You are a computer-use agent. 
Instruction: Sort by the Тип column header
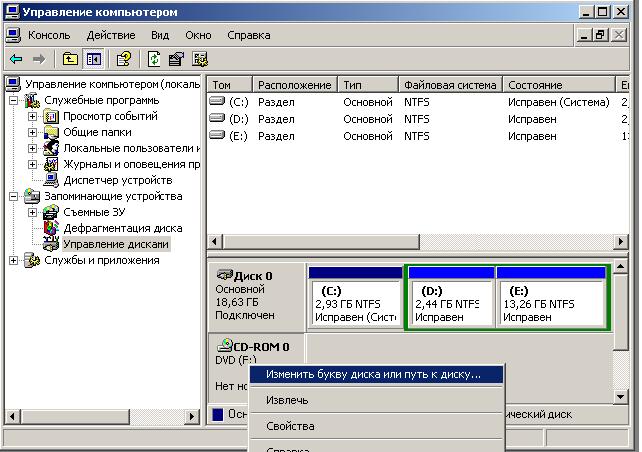[368, 85]
